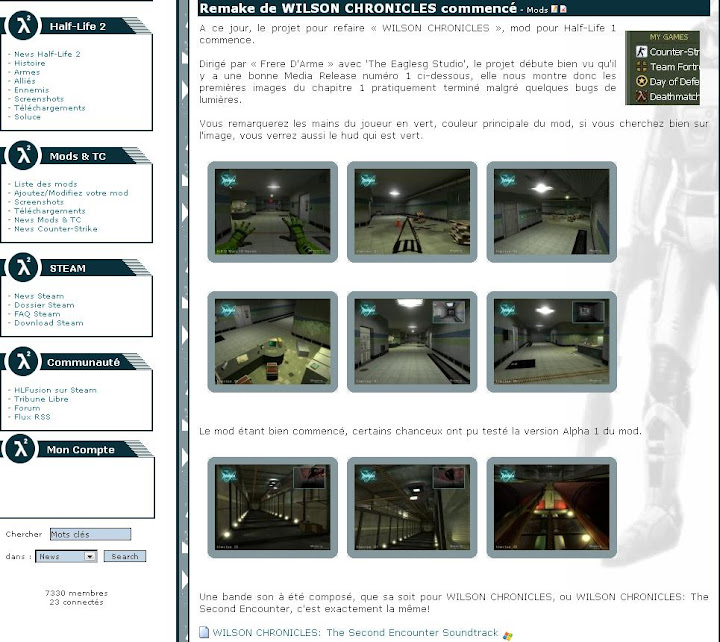This screenshot has width=720, height=642.
Task: Open Flux RSS feed link
Action: (x=32, y=417)
